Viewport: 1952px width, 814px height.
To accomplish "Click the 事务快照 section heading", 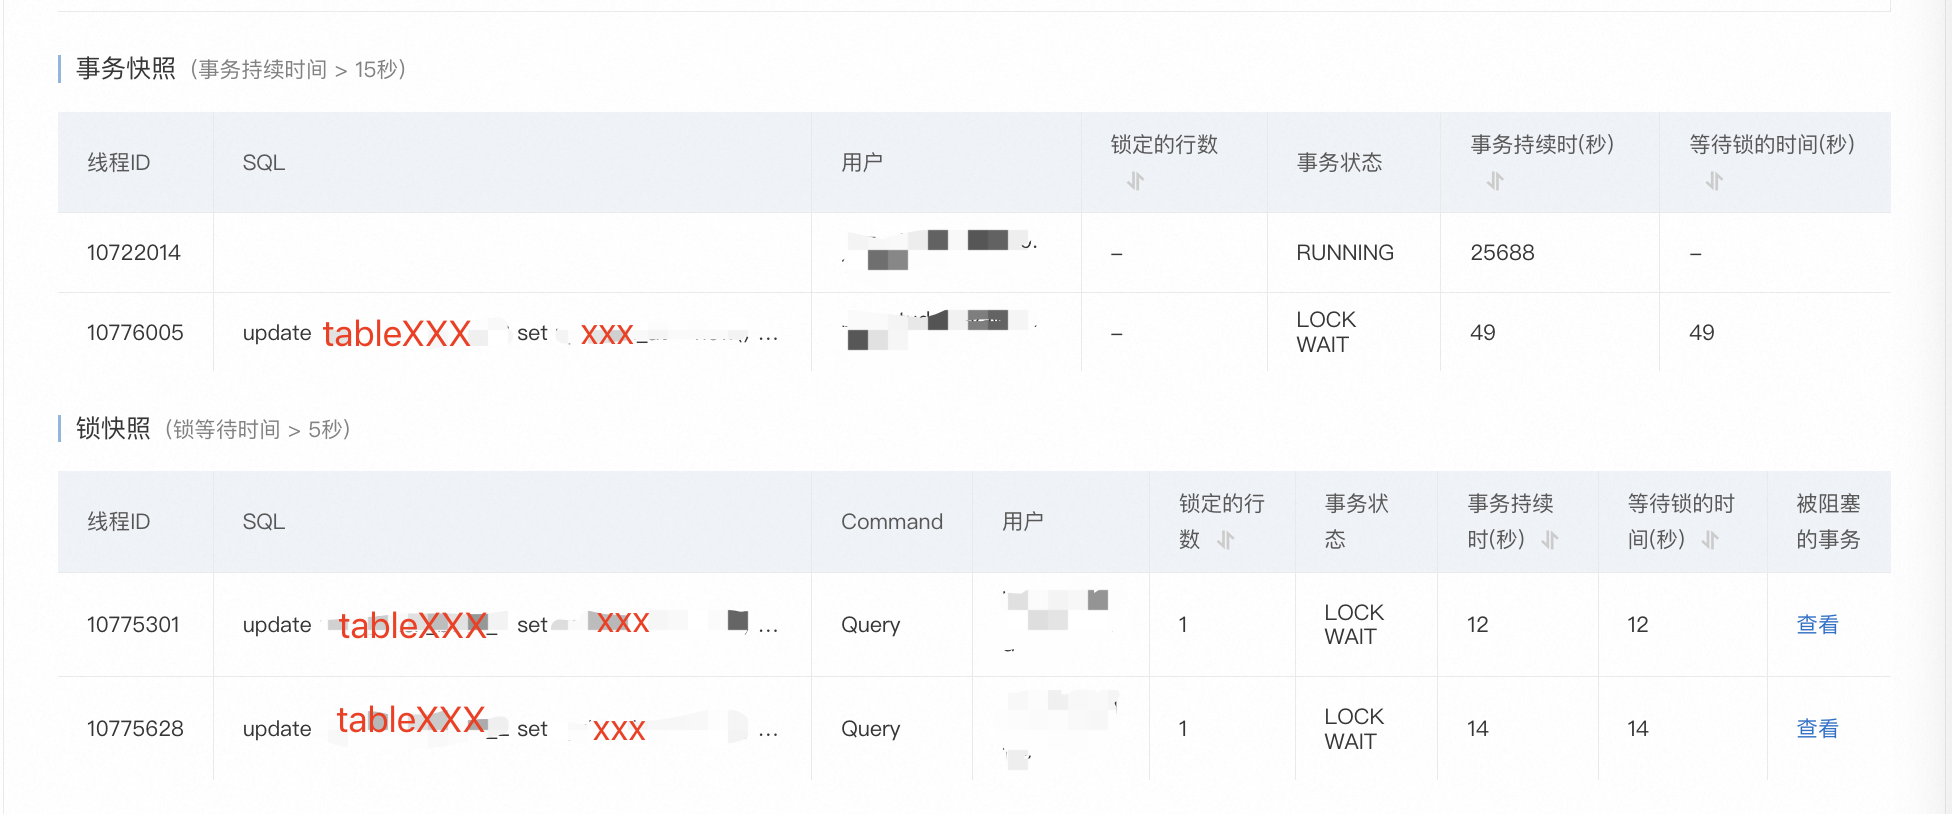I will click(x=126, y=69).
